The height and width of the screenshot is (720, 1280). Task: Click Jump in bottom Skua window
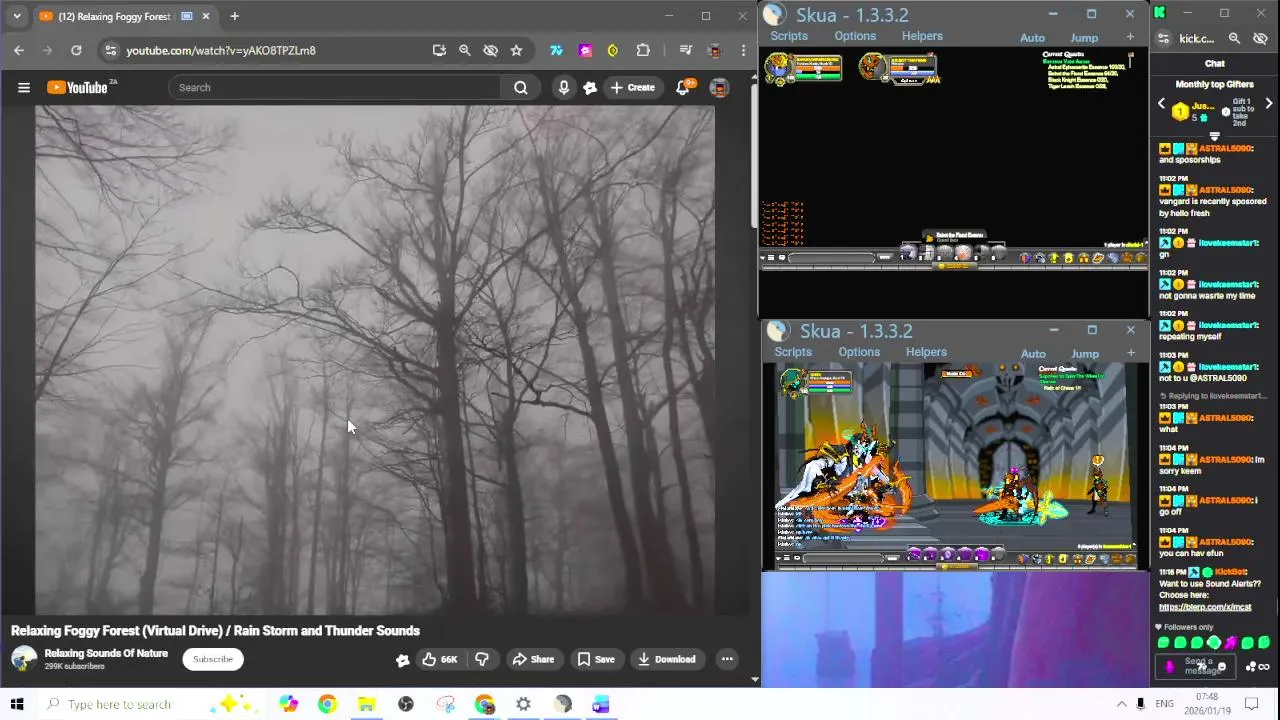1085,354
